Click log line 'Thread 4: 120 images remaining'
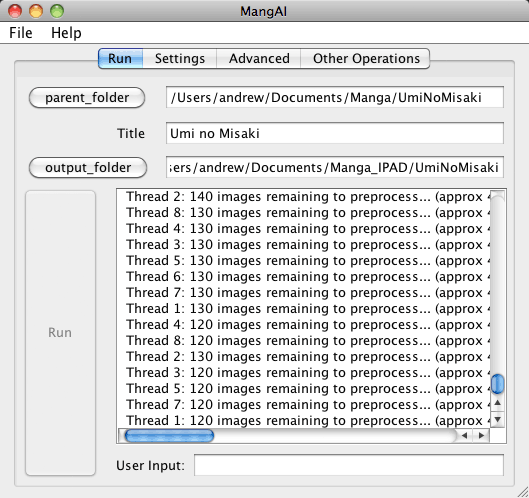 (x=308, y=325)
